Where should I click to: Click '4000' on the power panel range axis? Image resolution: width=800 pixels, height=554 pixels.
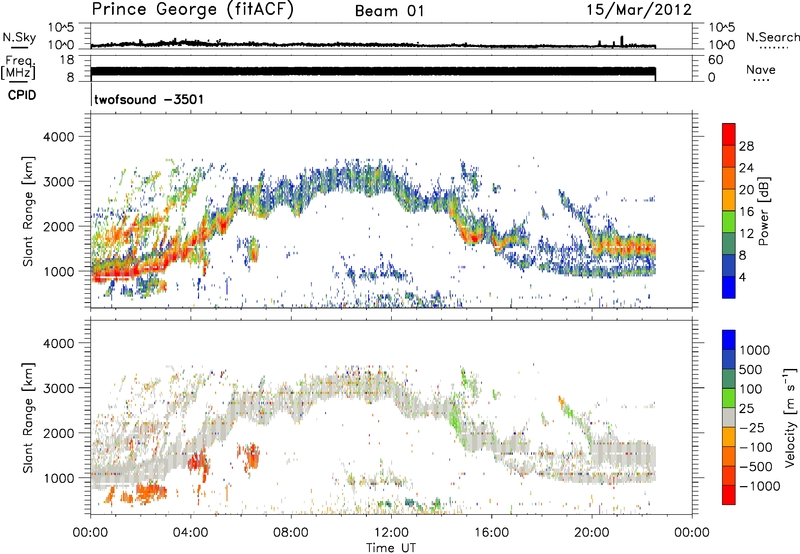tap(58, 137)
